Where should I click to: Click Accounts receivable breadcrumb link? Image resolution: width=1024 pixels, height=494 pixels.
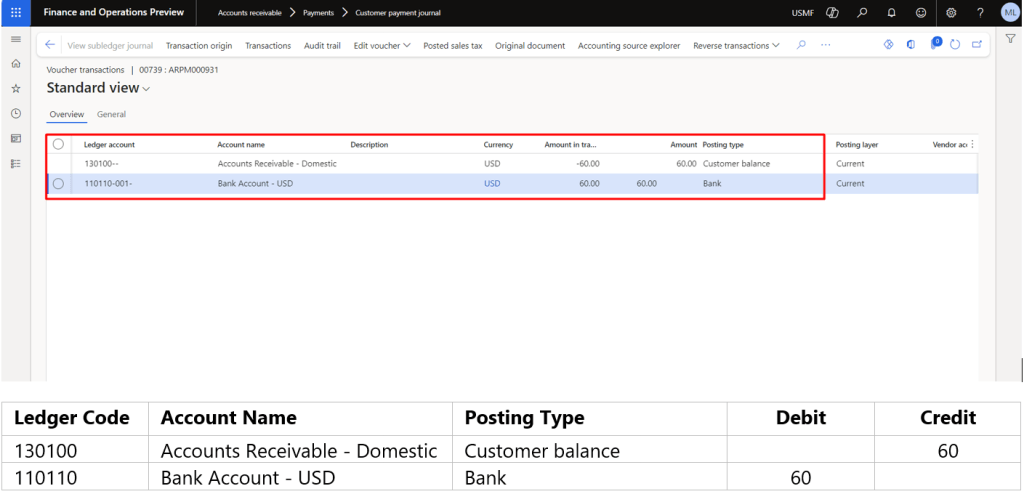[250, 12]
